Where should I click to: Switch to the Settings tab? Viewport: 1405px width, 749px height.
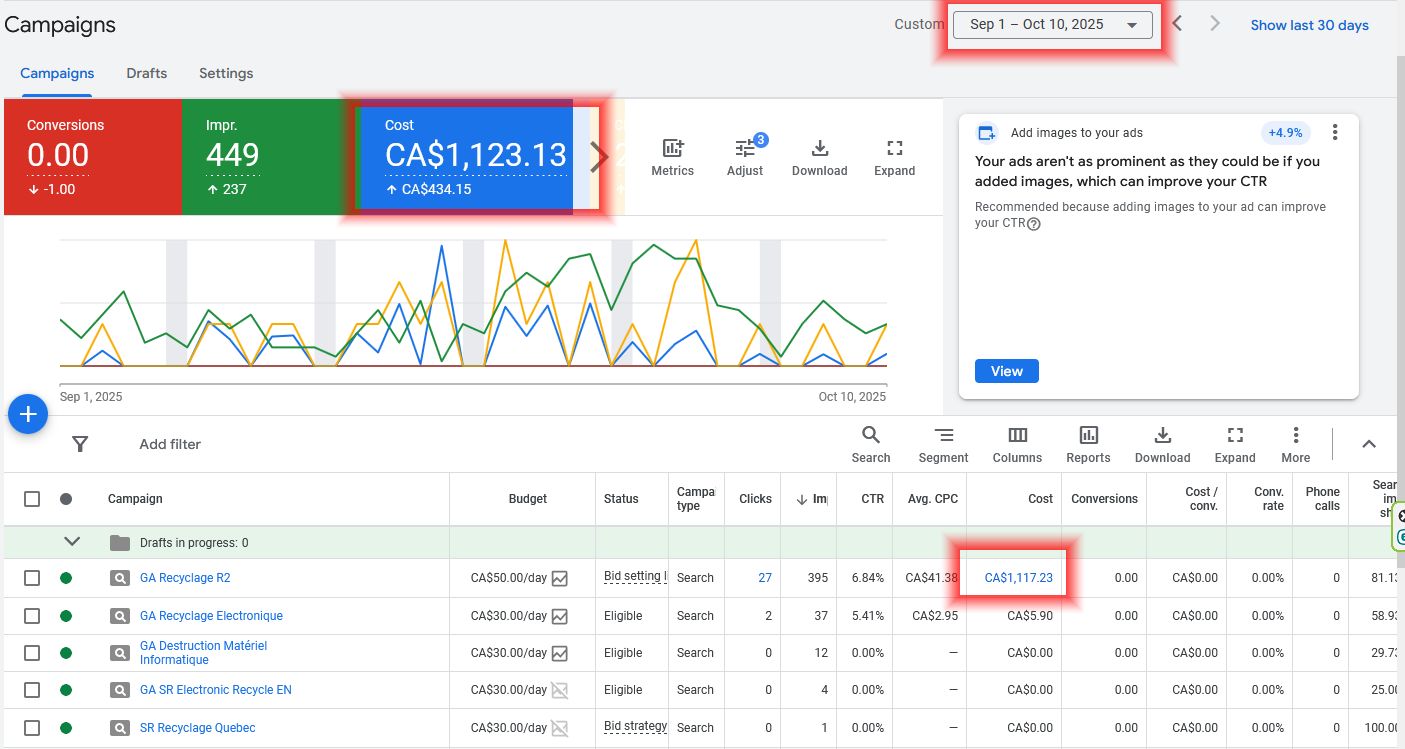tap(226, 73)
